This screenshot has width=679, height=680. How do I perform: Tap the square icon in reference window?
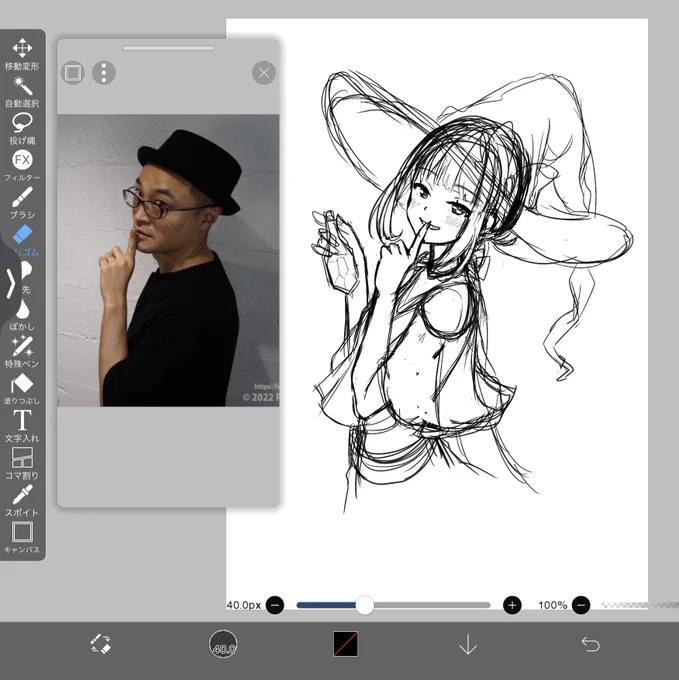point(72,72)
